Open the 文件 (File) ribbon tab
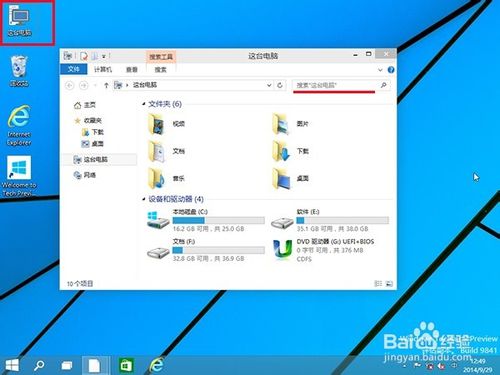Viewport: 500px width, 375px height. 73,69
